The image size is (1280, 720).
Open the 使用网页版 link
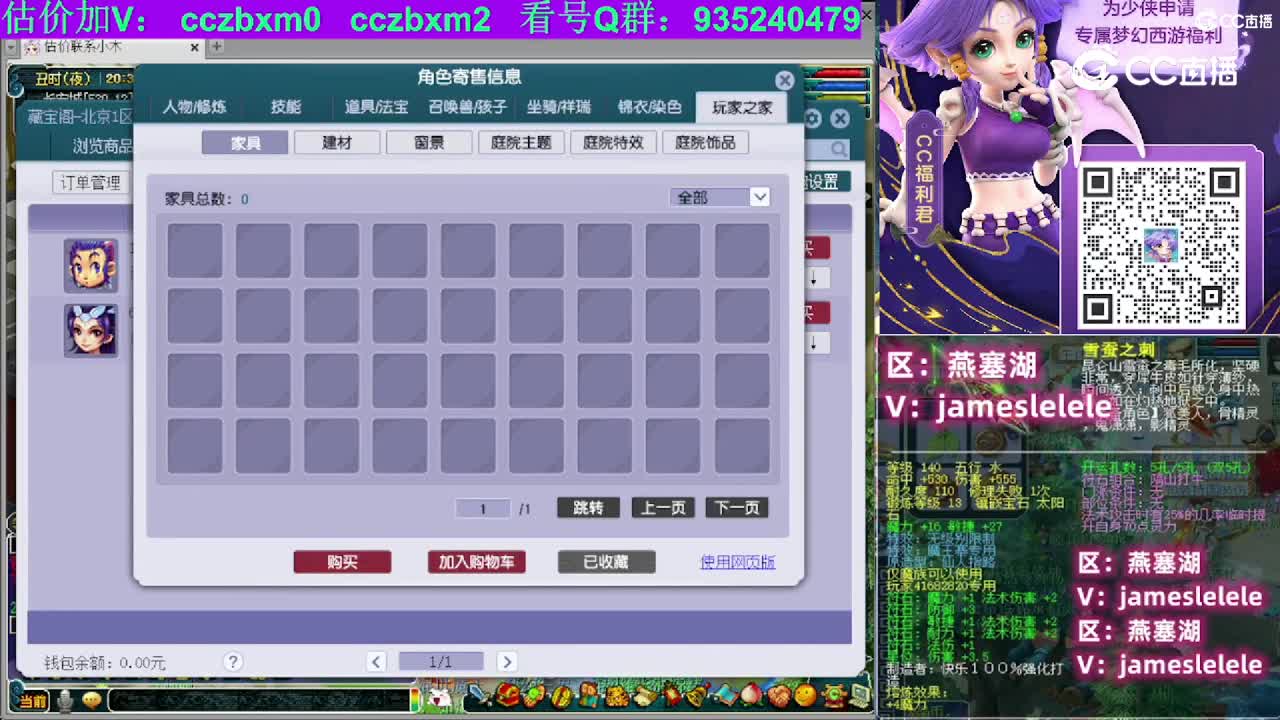[x=738, y=562]
